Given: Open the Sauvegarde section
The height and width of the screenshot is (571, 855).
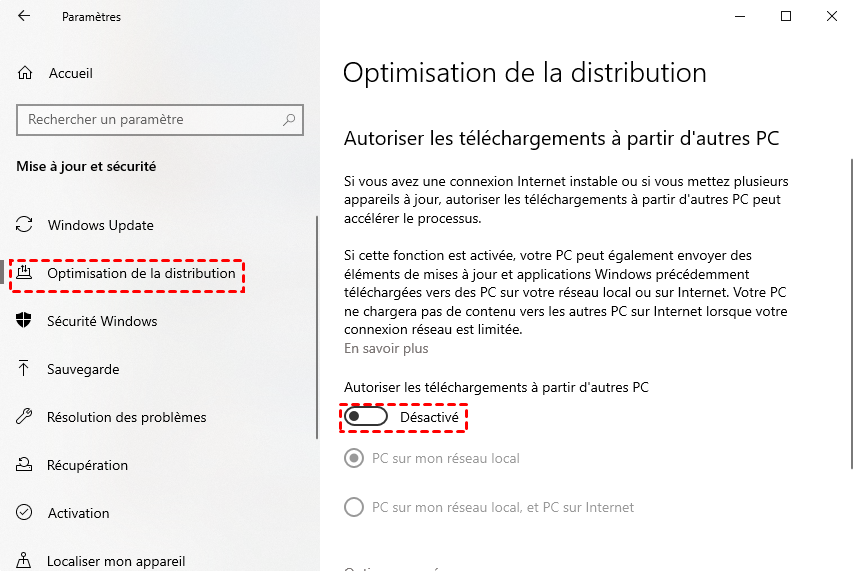Looking at the screenshot, I should [83, 369].
